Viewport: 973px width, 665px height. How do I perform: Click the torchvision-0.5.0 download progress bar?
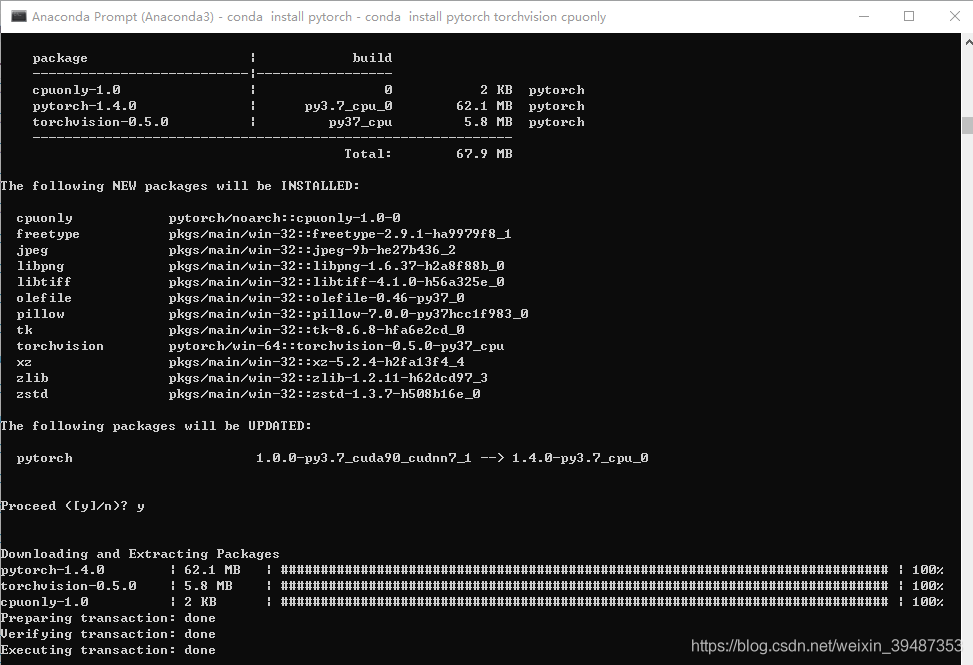click(585, 586)
